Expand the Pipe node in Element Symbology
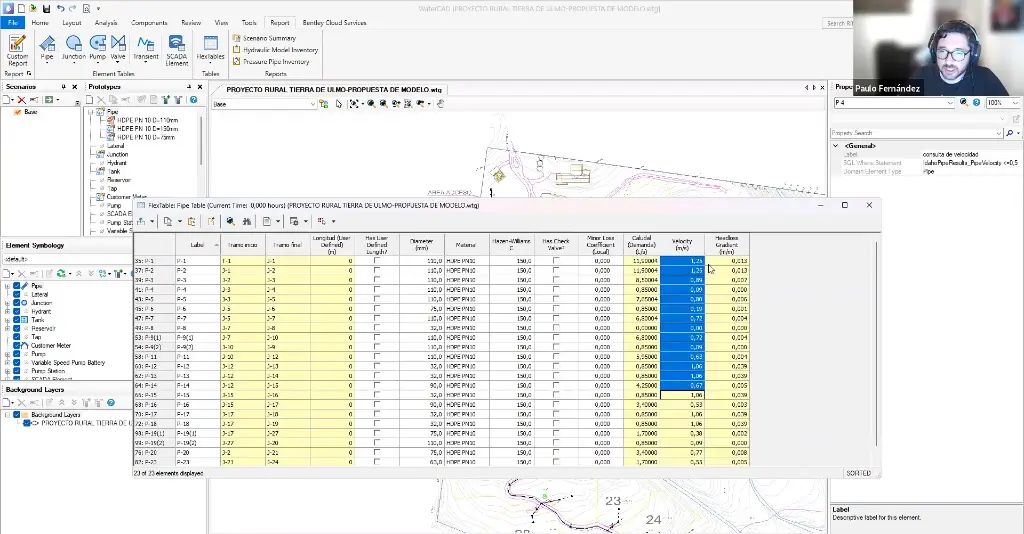This screenshot has width=1024, height=534. click(x=7, y=286)
